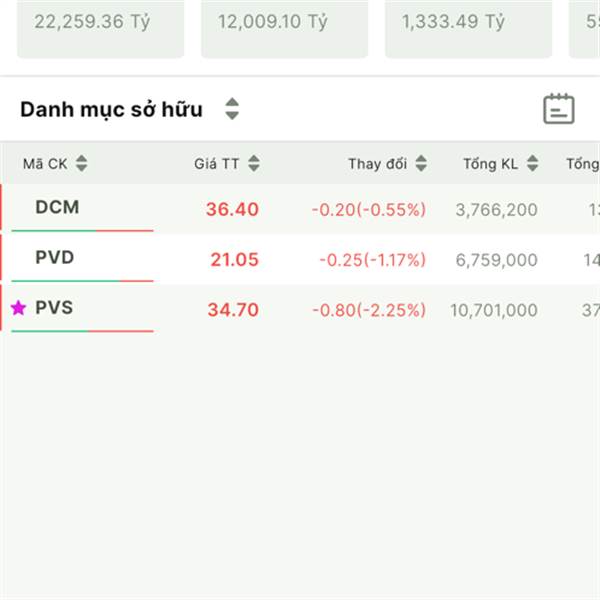Screen dimensions: 600x600
Task: Click the 22,259.36 Tỷ summary card
Action: tap(100, 29)
